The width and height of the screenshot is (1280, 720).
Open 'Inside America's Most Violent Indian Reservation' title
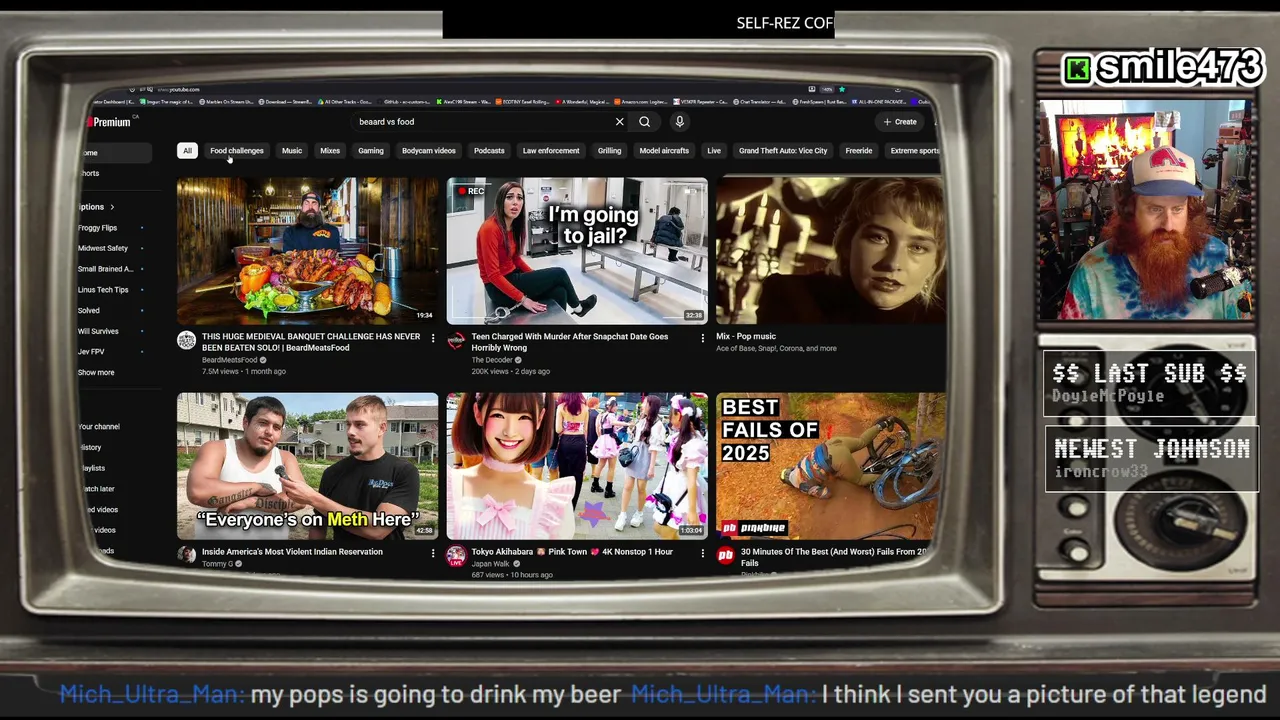(x=292, y=552)
